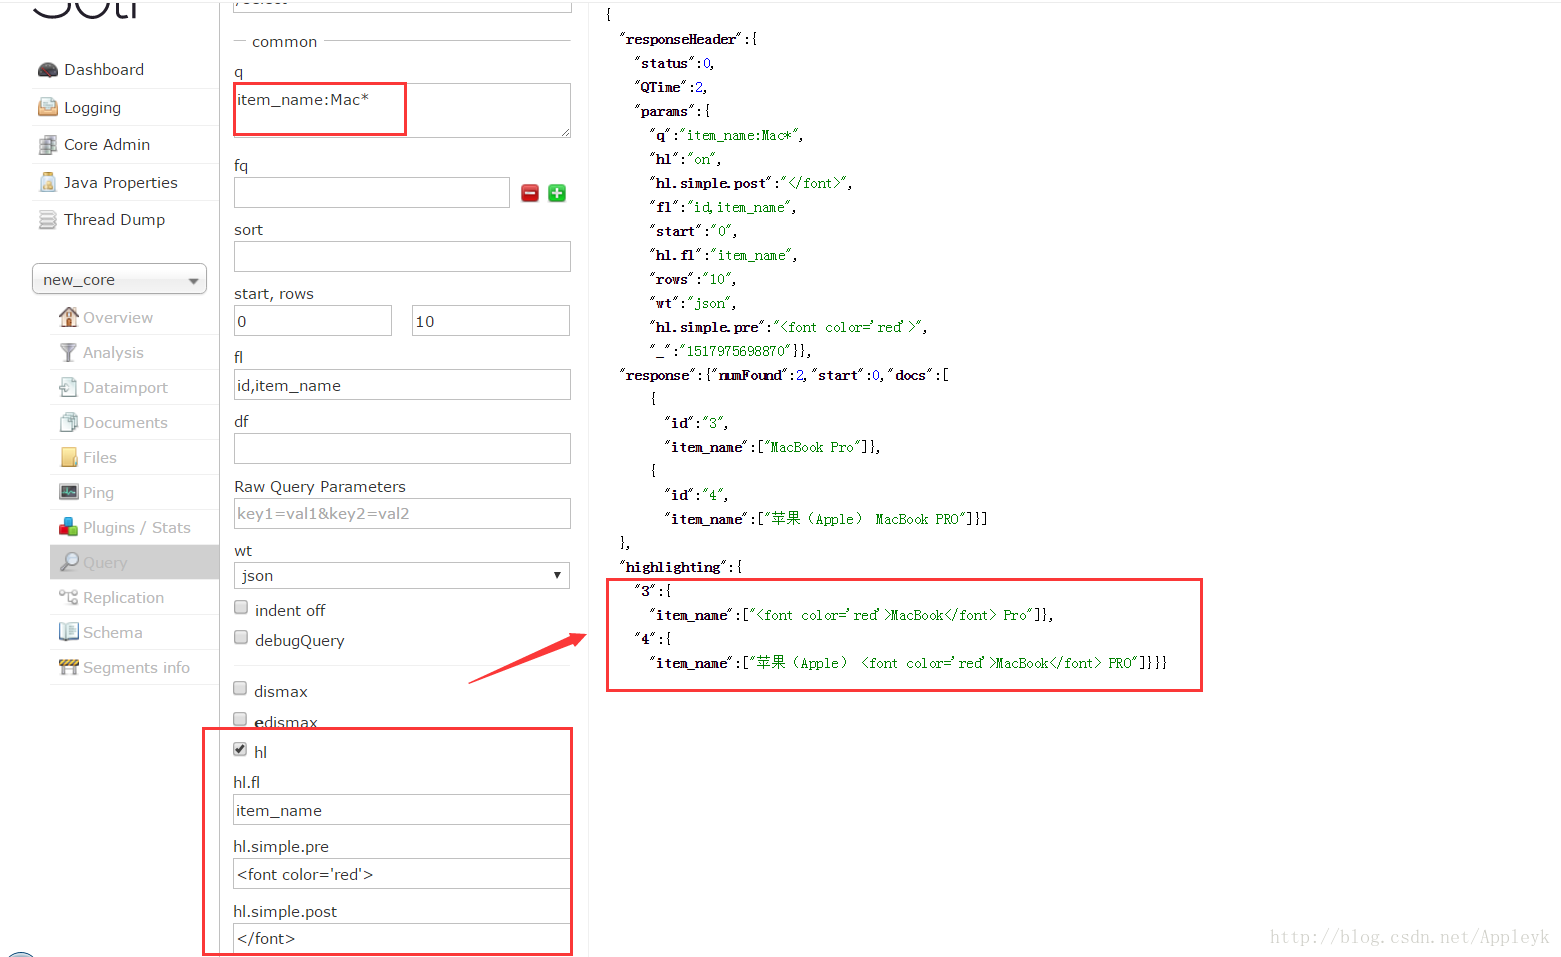Enable the edismax checkbox
1561x957 pixels.
(240, 719)
